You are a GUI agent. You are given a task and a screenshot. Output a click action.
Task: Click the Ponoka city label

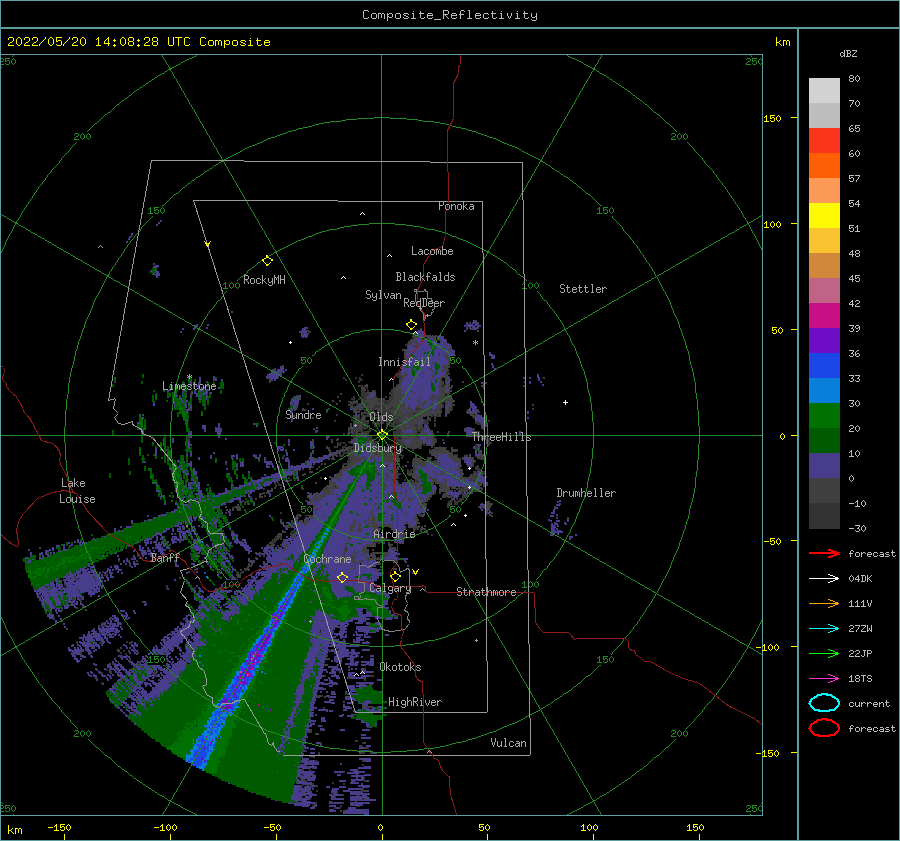pos(456,206)
